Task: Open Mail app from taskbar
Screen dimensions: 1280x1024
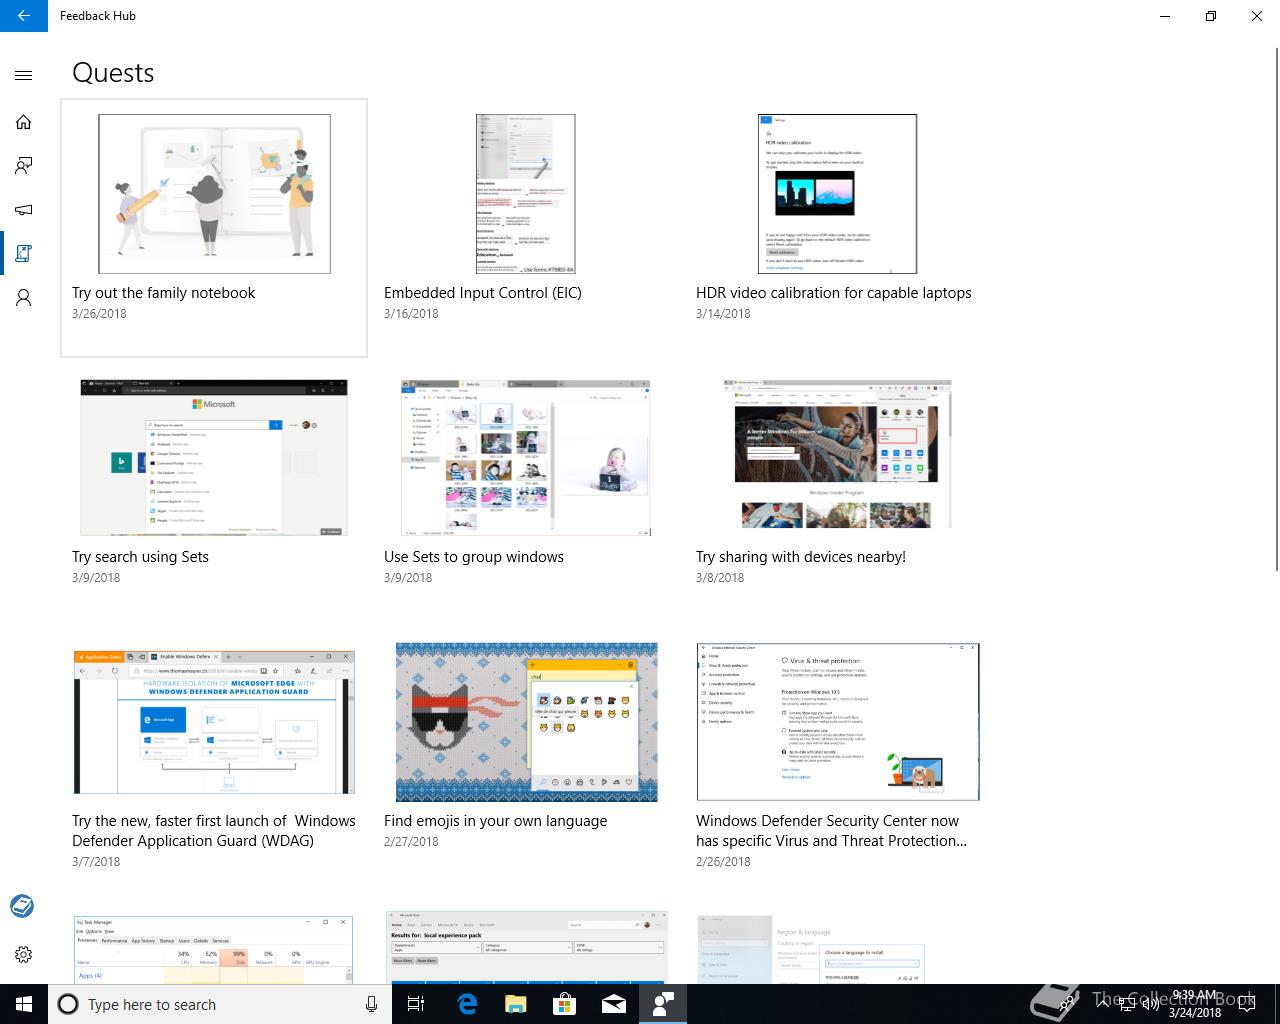Action: [613, 1004]
